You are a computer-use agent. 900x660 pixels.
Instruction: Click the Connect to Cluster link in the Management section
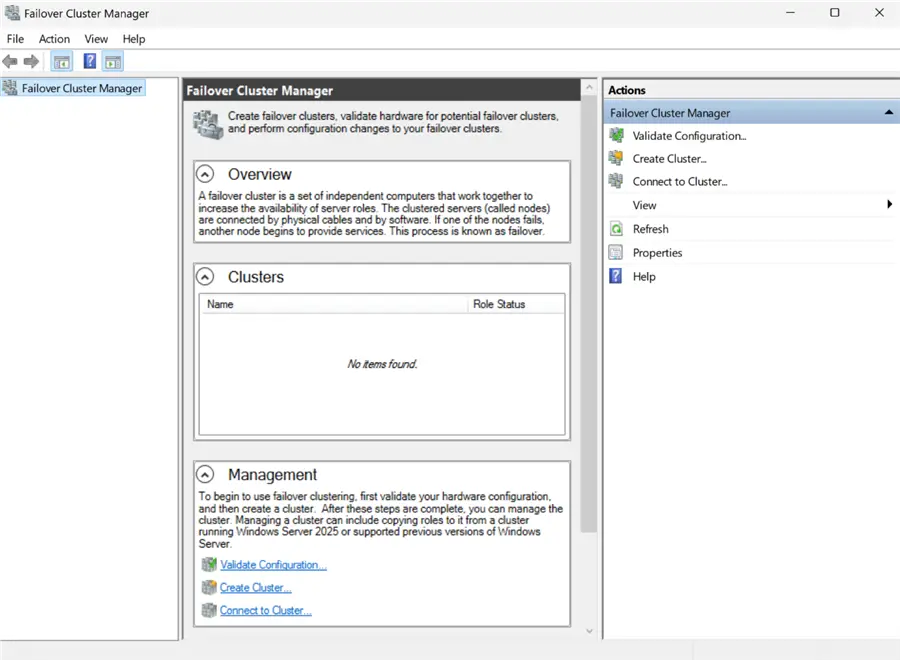pos(266,611)
